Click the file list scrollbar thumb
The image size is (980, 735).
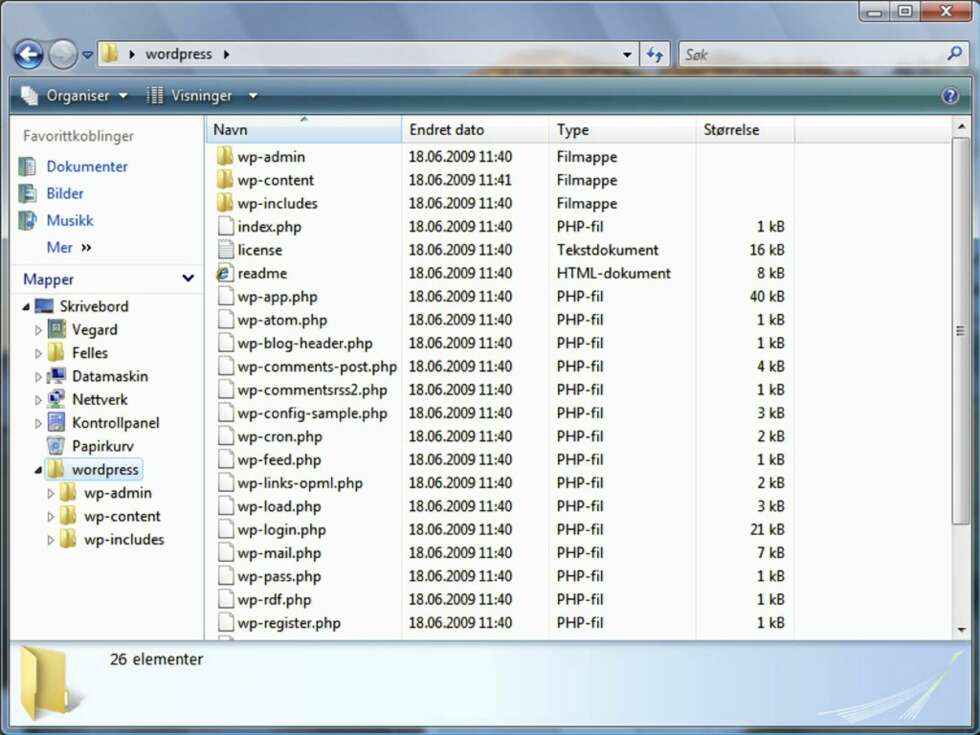pos(961,331)
